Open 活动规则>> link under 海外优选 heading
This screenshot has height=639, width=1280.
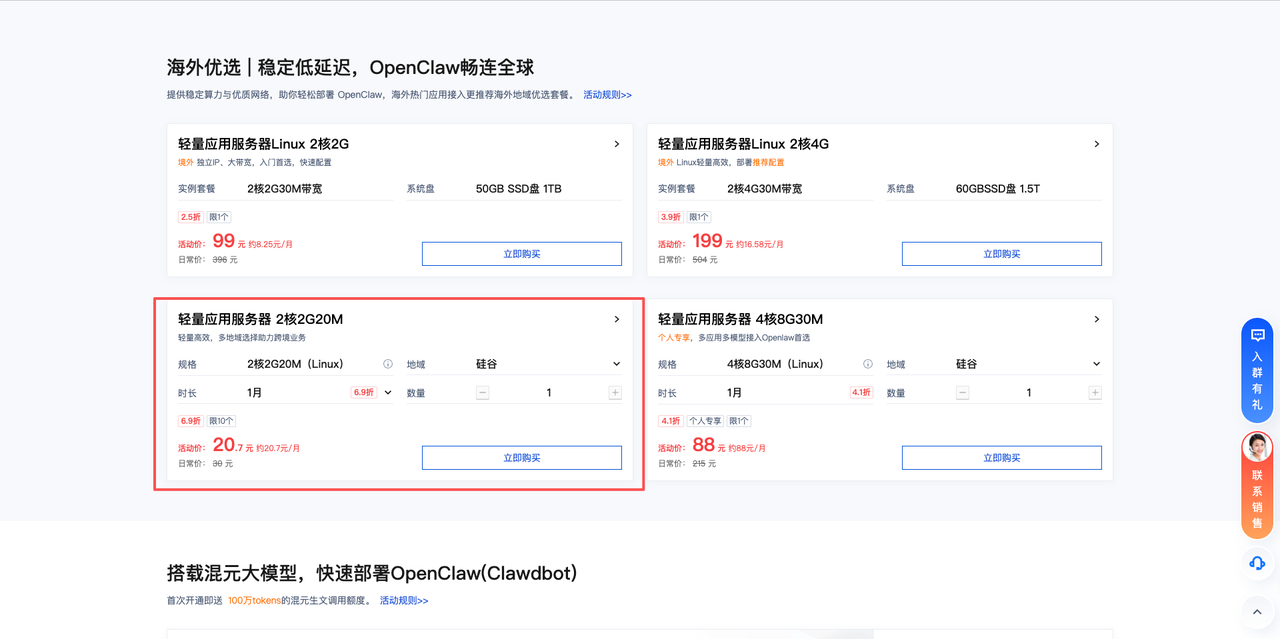tap(607, 95)
